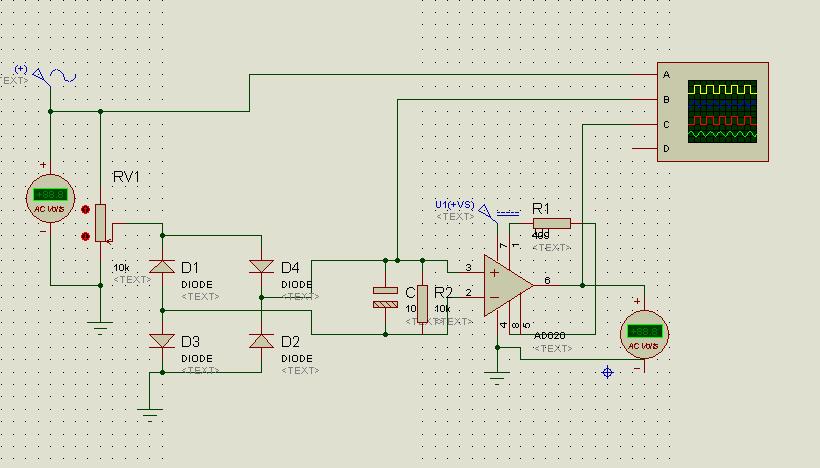Click the left AC voltmeter beside RV1
The height and width of the screenshot is (468, 820).
coord(50,199)
